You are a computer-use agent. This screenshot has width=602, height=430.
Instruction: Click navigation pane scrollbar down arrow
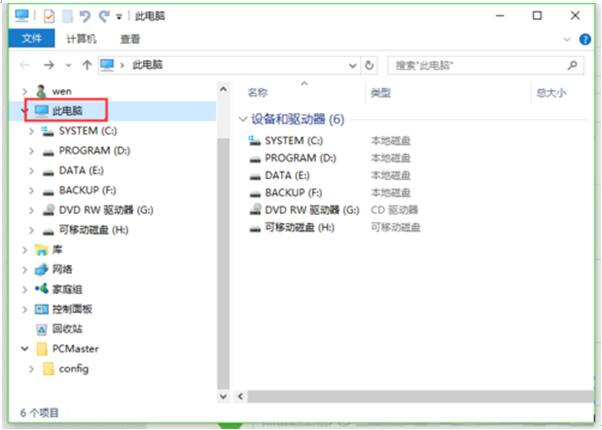(223, 396)
